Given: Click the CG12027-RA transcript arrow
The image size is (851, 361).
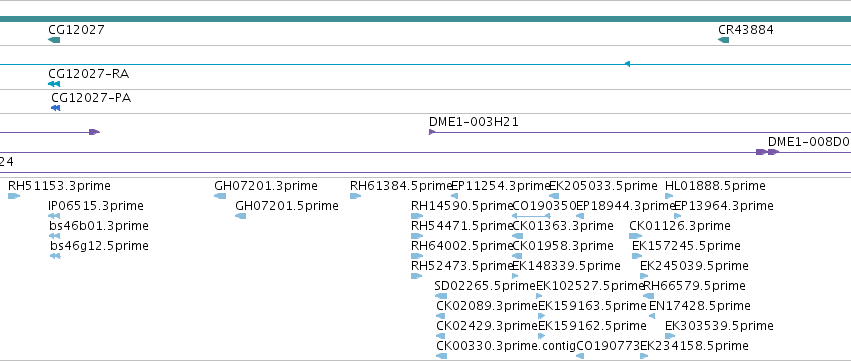Looking at the screenshot, I should click(x=54, y=84).
